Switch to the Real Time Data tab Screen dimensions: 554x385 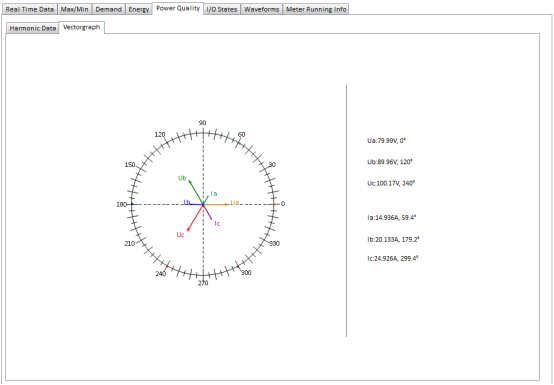pos(30,9)
